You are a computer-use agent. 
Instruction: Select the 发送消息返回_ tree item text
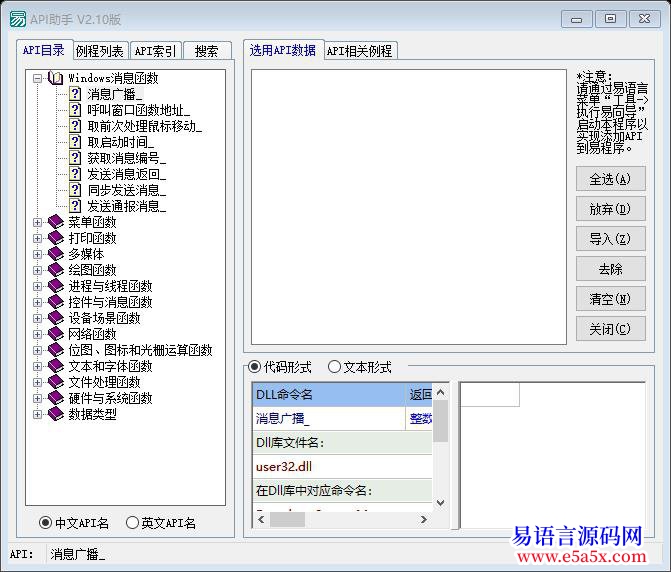tap(127, 174)
